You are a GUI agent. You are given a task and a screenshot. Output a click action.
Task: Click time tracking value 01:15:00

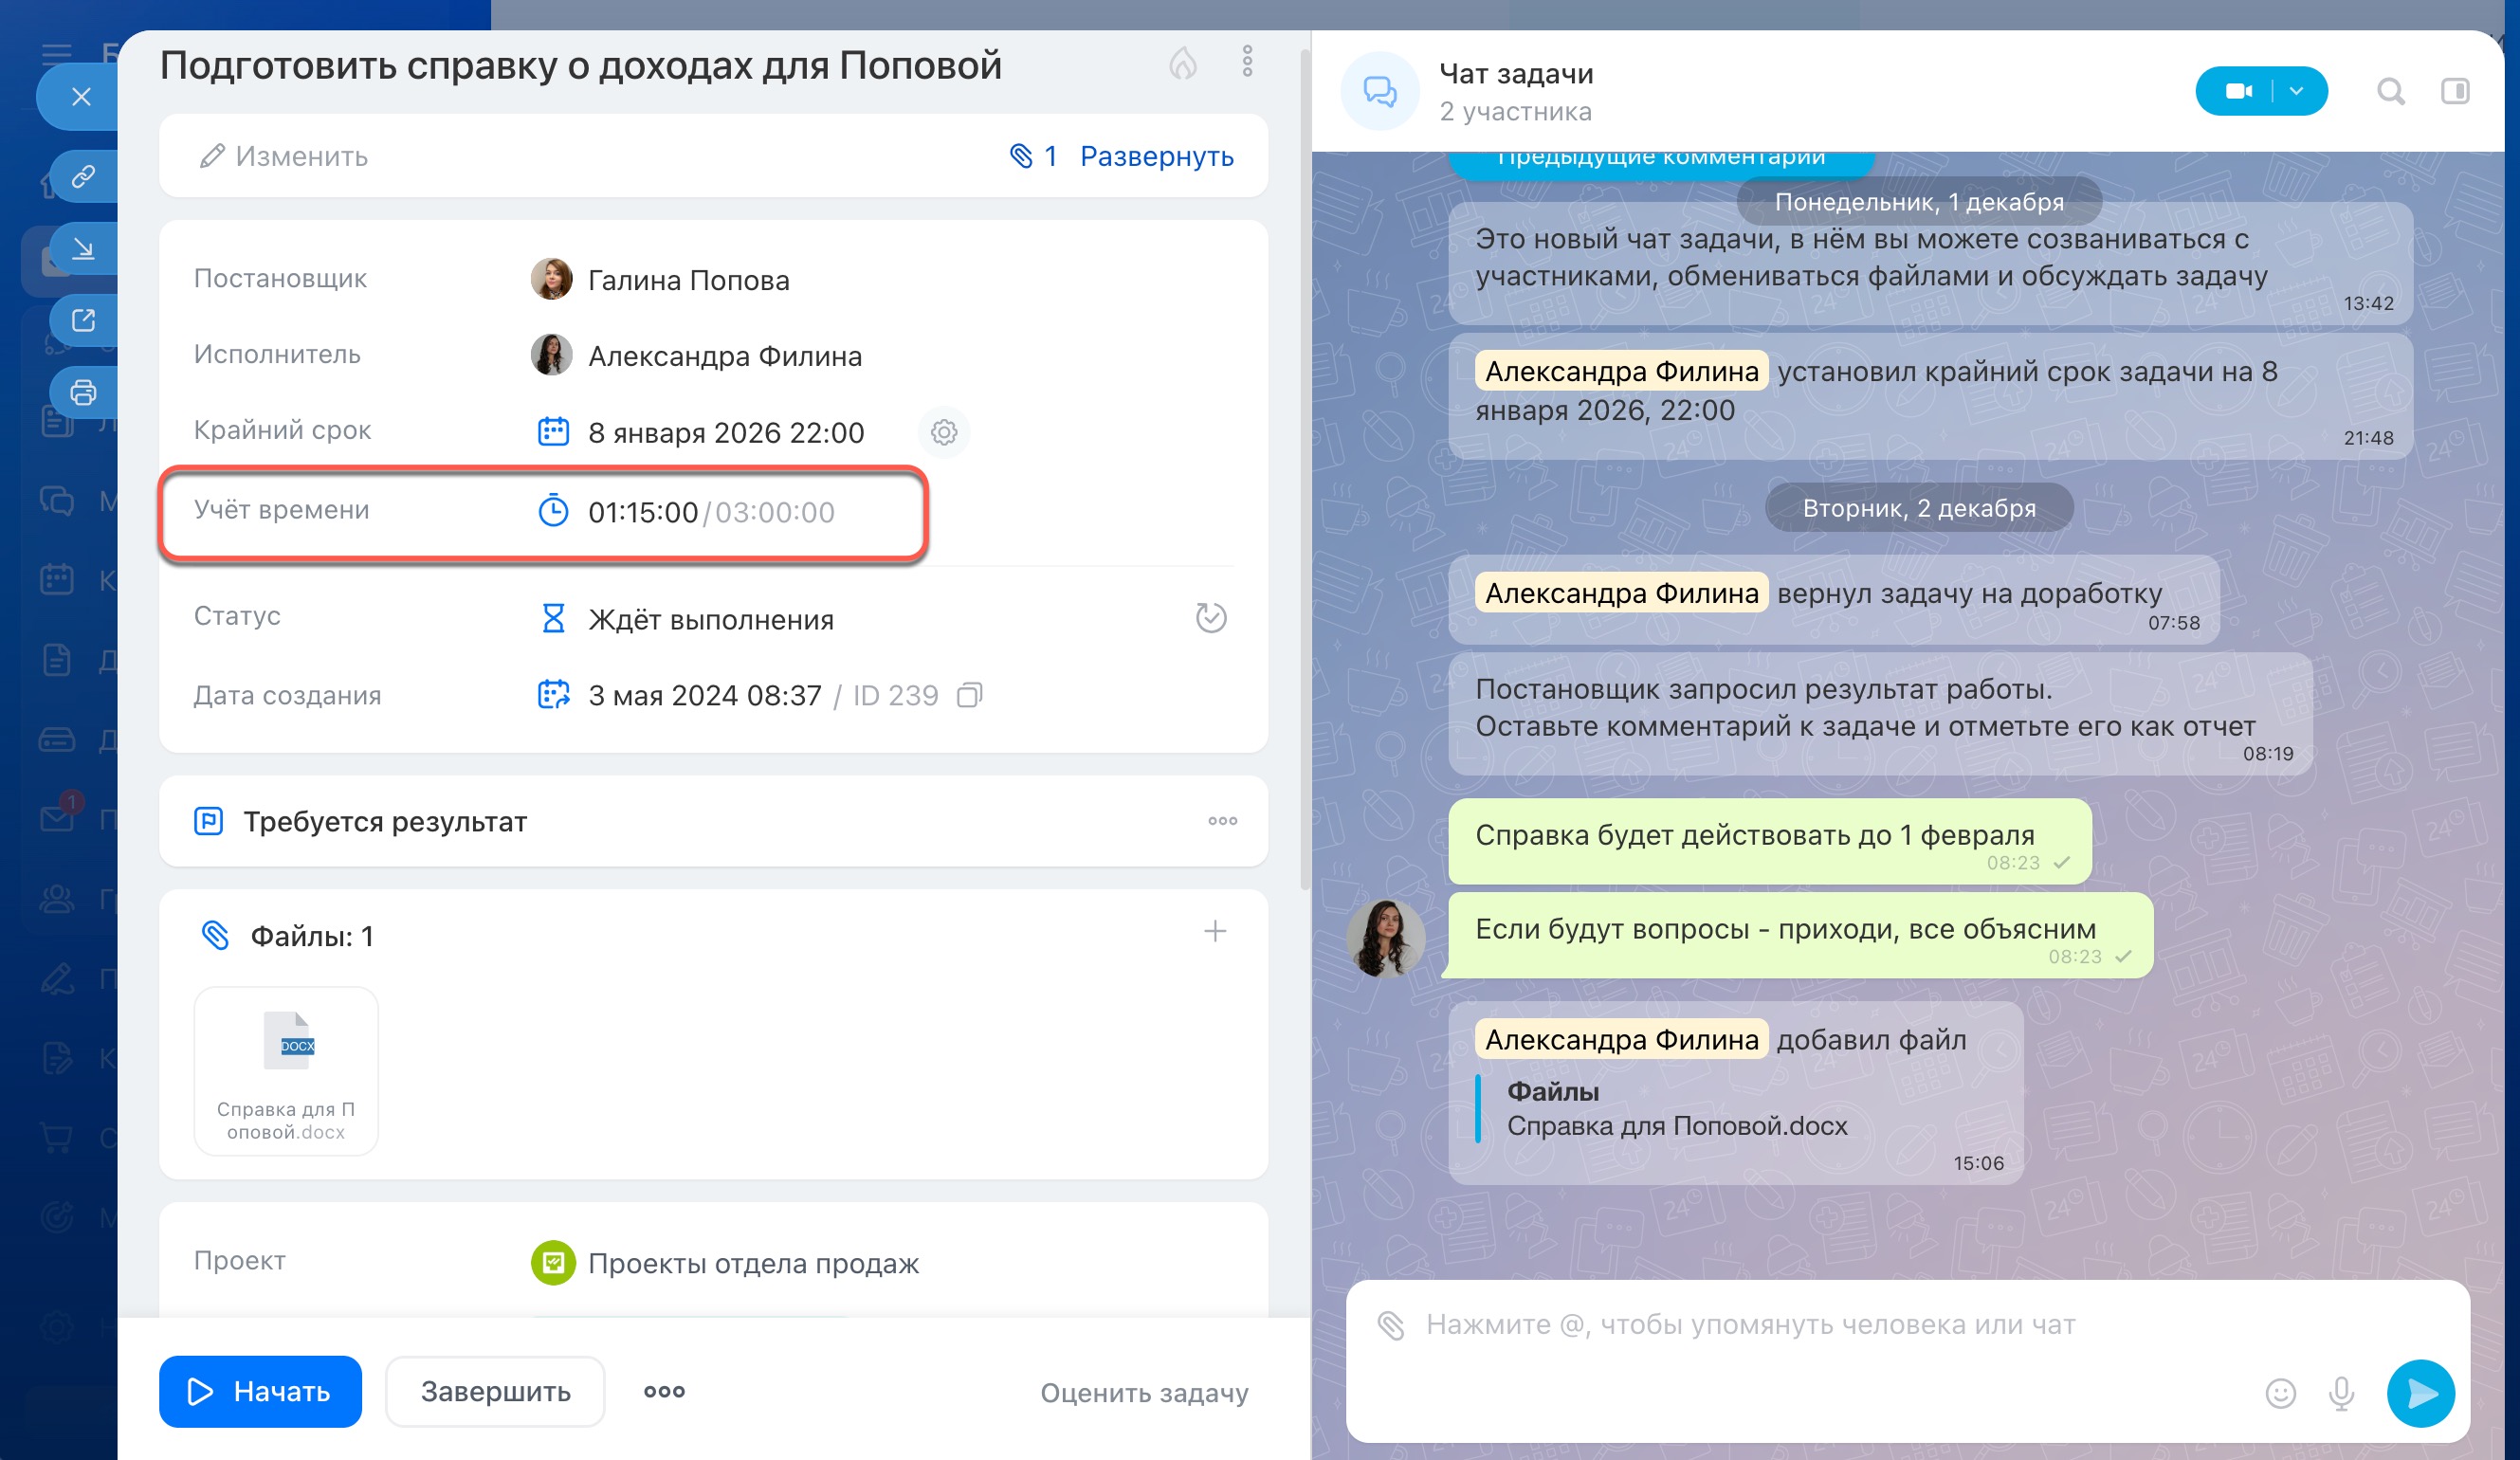[x=642, y=512]
